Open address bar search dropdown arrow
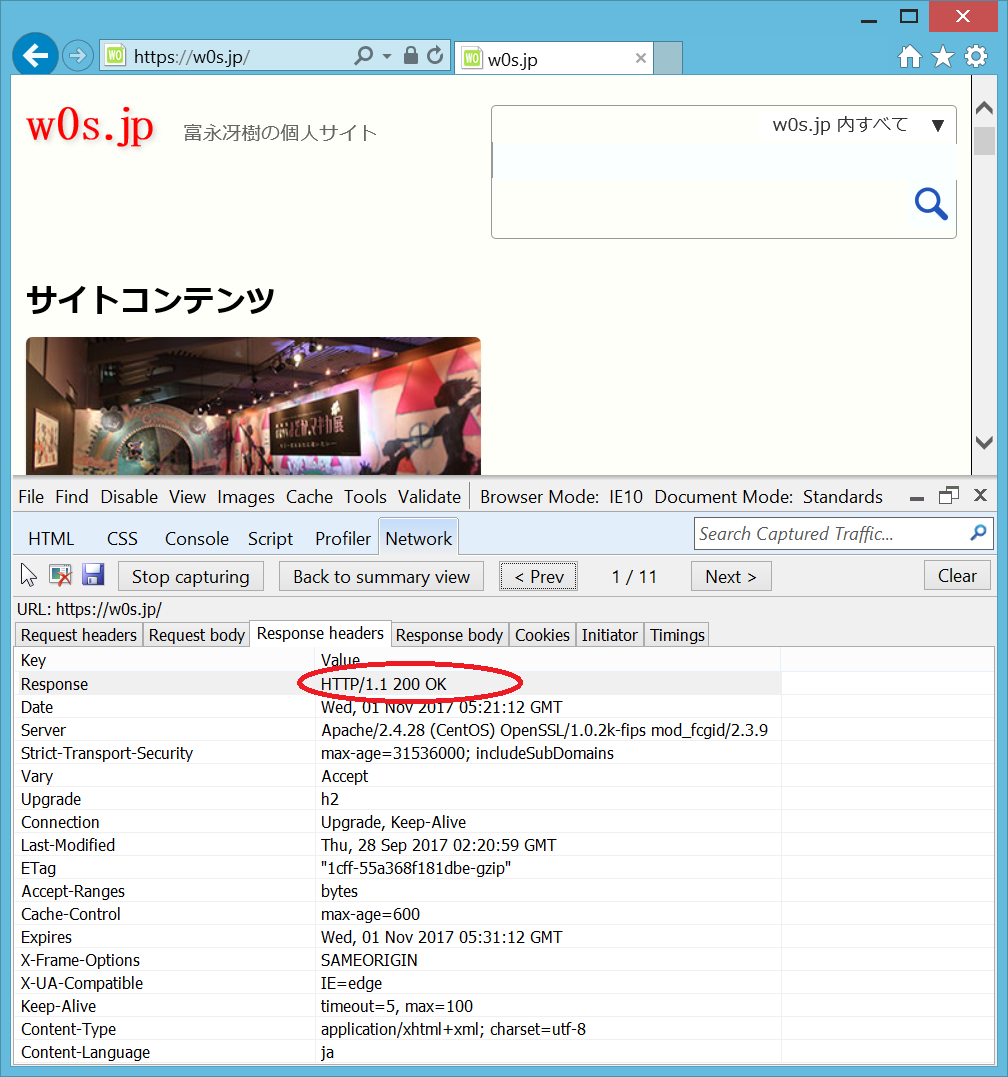This screenshot has height=1077, width=1008. point(387,56)
